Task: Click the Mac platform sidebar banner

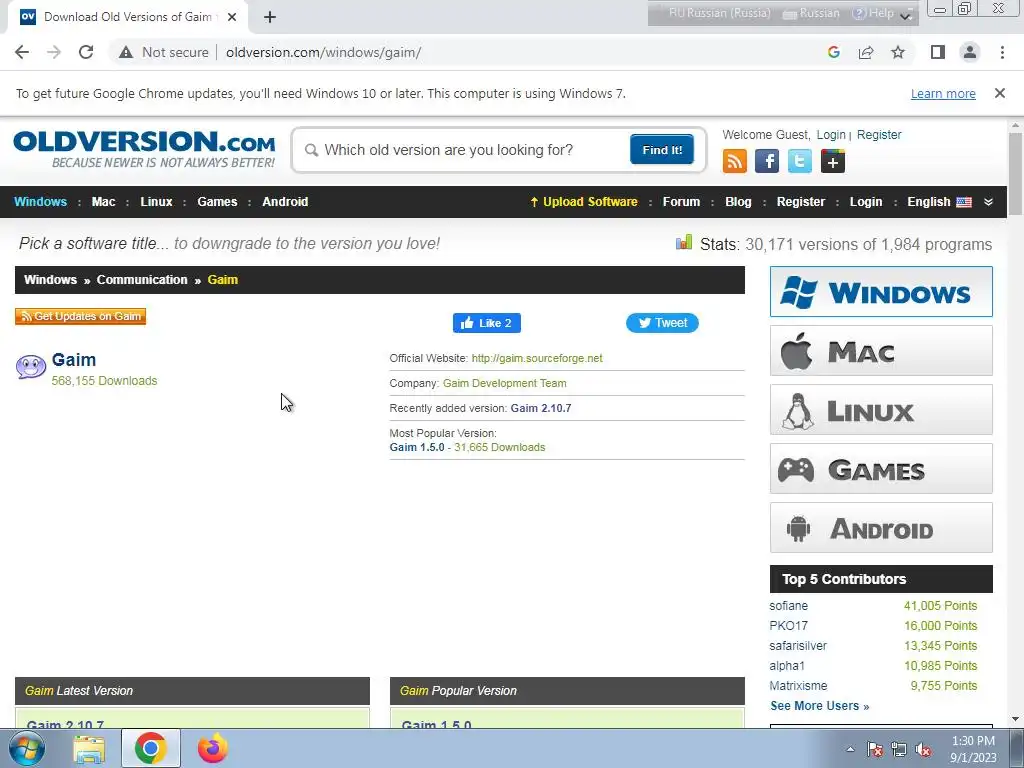Action: click(881, 351)
